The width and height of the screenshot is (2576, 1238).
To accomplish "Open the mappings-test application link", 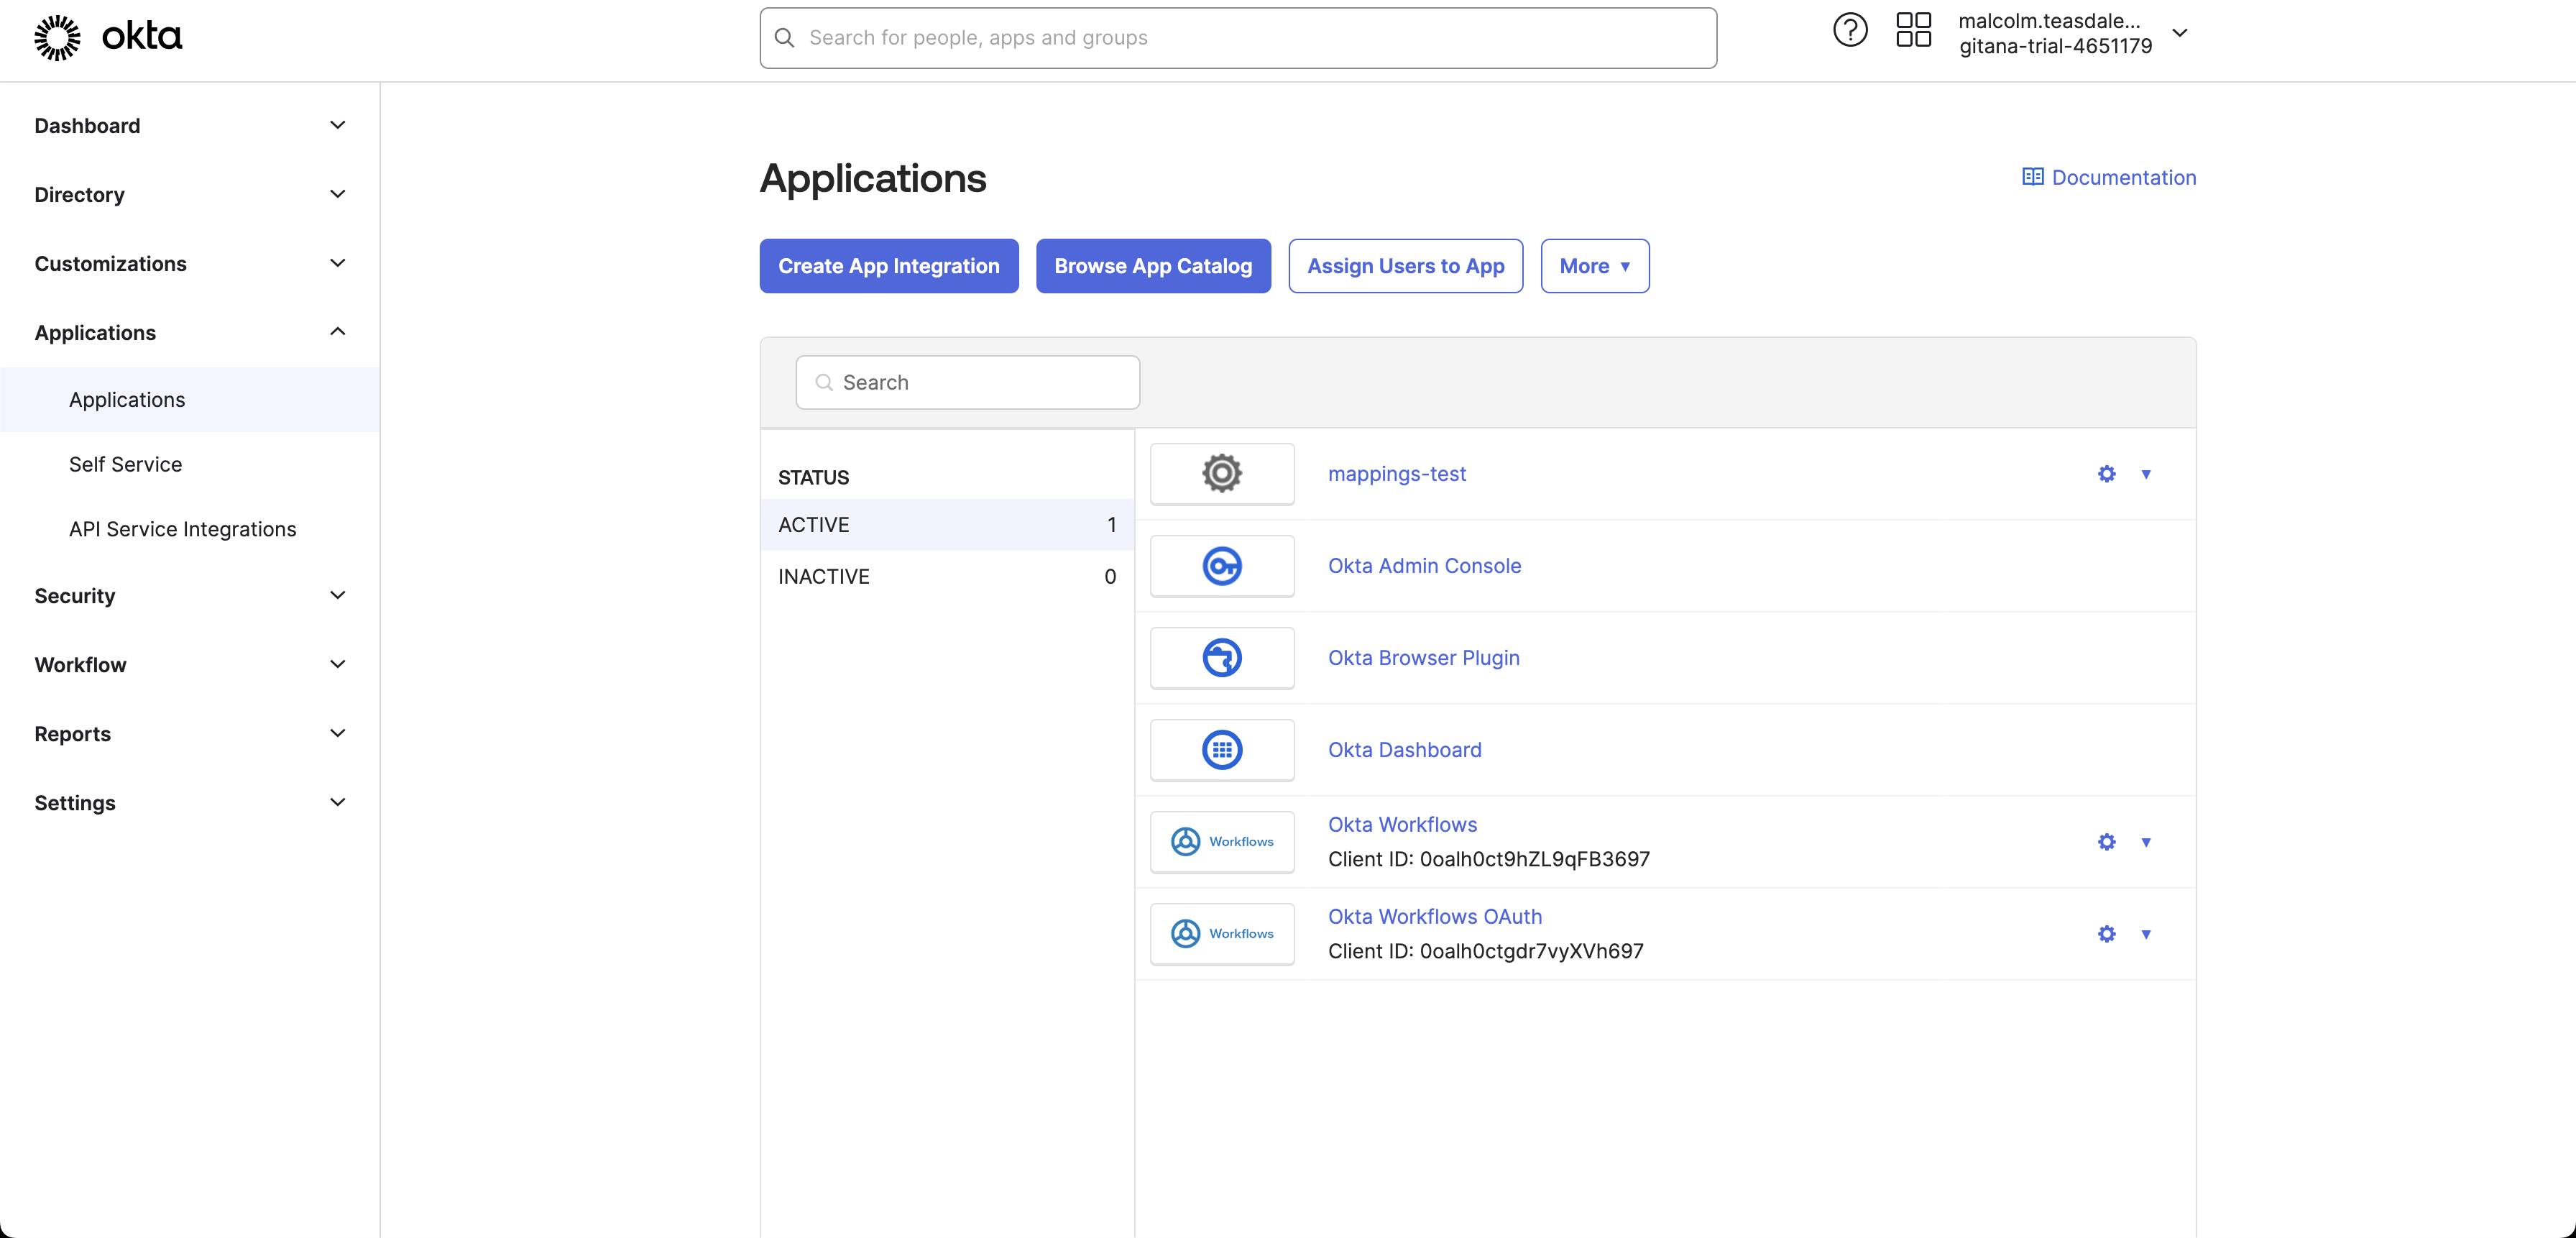I will [1397, 474].
